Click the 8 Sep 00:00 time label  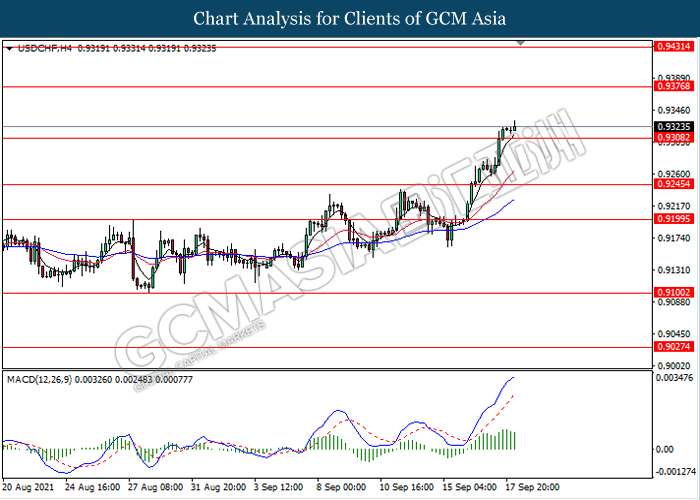pos(342,487)
